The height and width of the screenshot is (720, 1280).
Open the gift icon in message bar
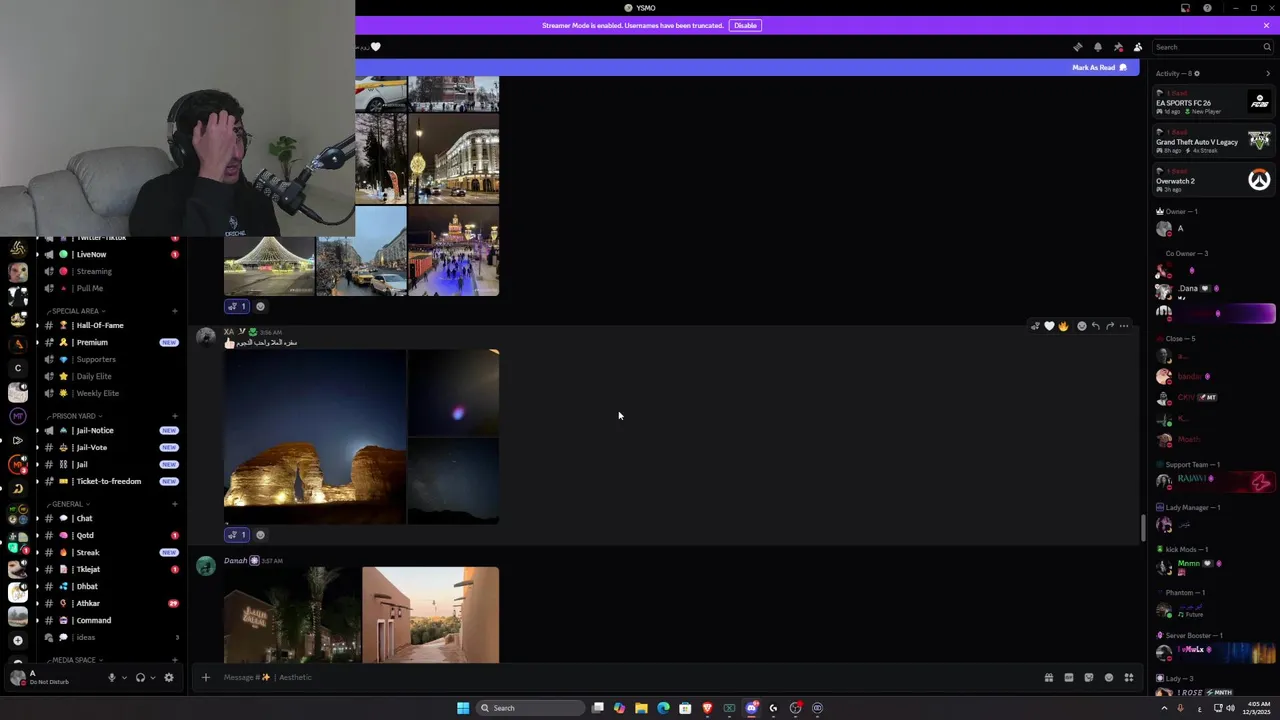[1048, 677]
